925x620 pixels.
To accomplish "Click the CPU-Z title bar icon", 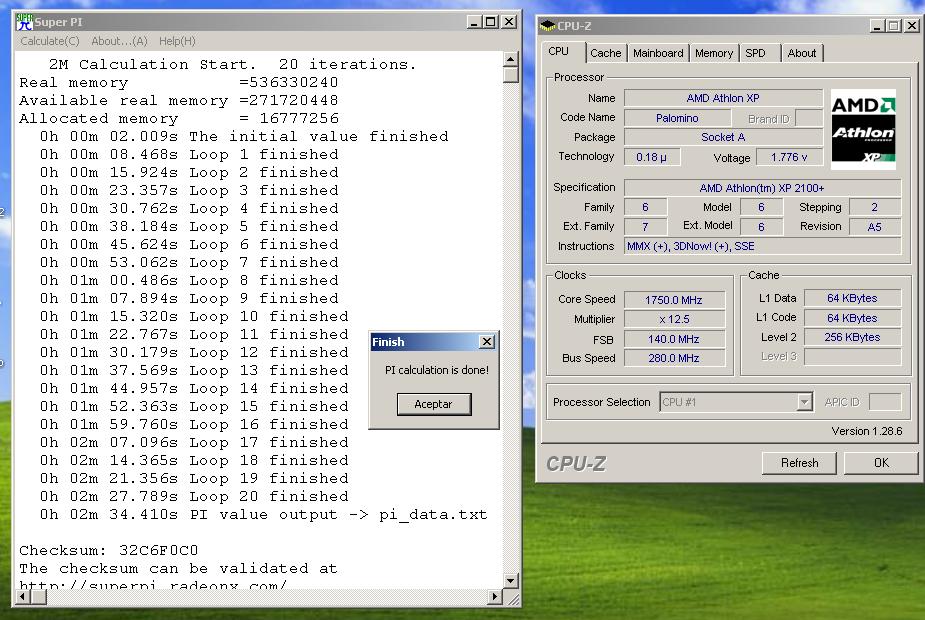I will pyautogui.click(x=547, y=26).
